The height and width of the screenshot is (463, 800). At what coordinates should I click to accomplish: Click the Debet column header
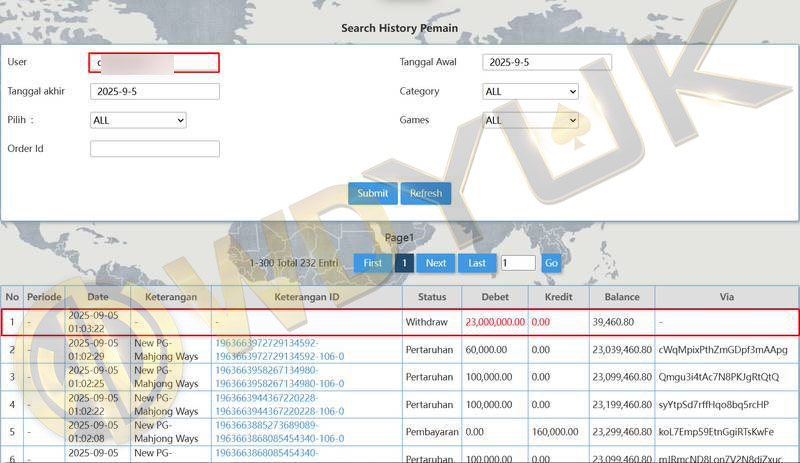click(x=495, y=297)
